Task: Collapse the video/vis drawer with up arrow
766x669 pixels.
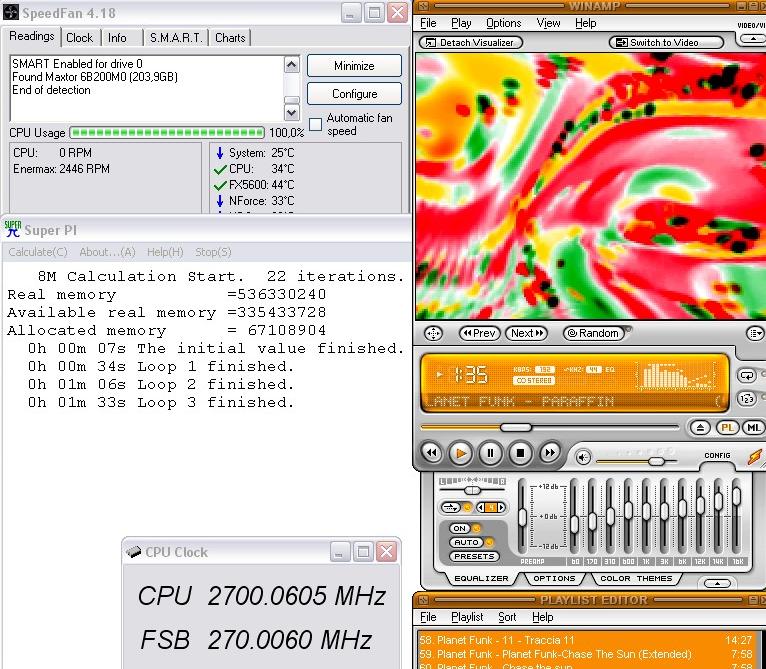Action: click(753, 38)
